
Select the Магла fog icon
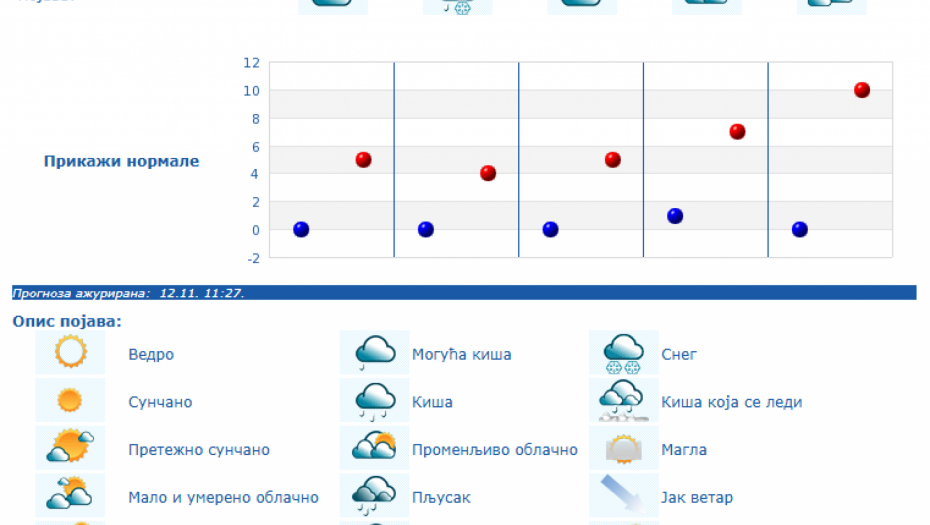623,448
